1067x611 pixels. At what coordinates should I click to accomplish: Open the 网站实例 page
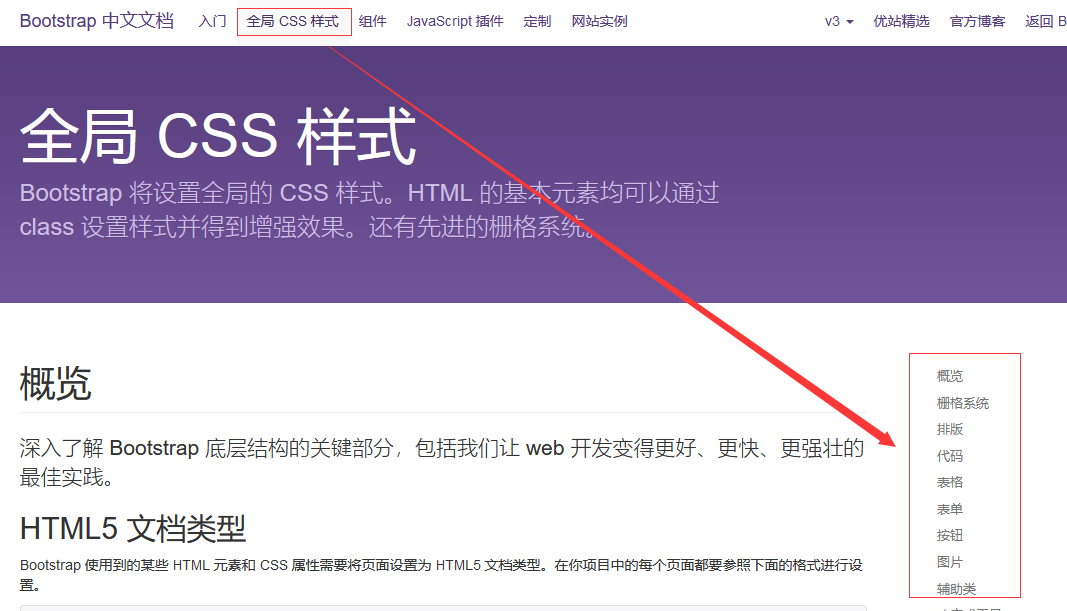click(599, 21)
